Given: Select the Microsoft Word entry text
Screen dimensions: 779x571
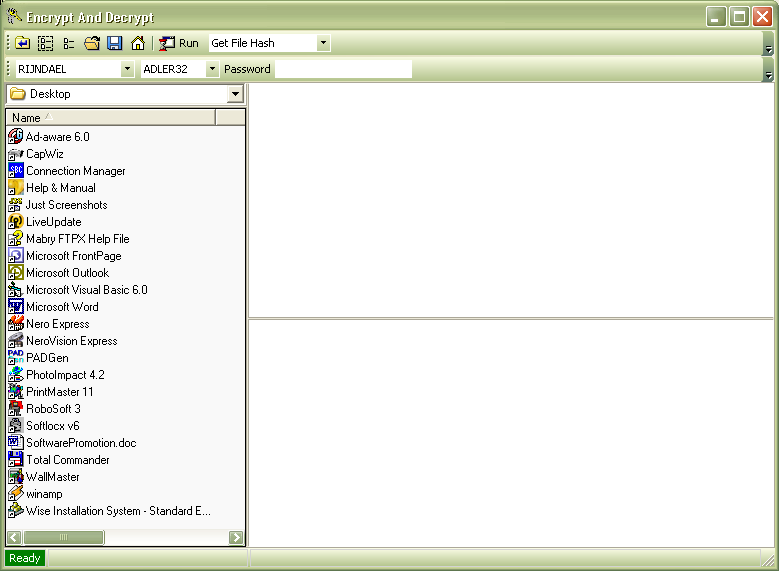Looking at the screenshot, I should 62,307.
